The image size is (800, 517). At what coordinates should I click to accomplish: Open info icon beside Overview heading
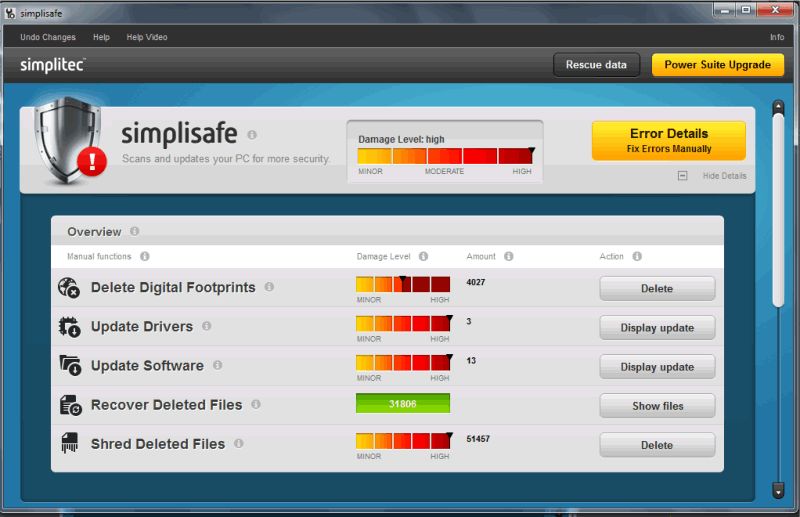[134, 231]
